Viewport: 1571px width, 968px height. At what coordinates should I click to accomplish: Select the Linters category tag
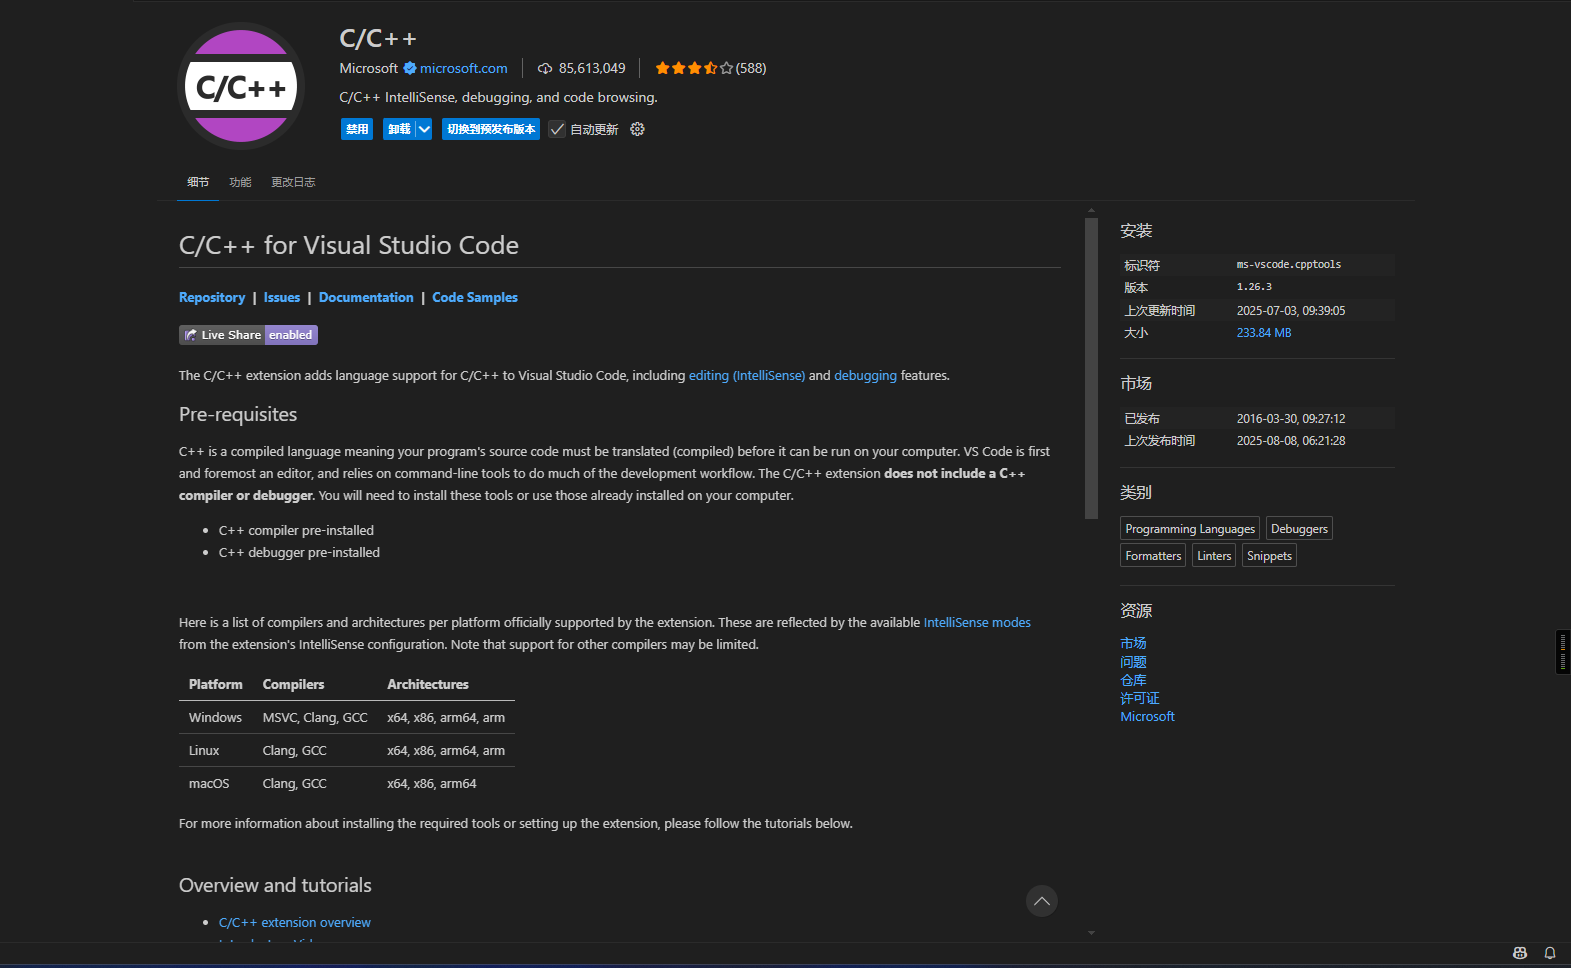click(x=1214, y=556)
